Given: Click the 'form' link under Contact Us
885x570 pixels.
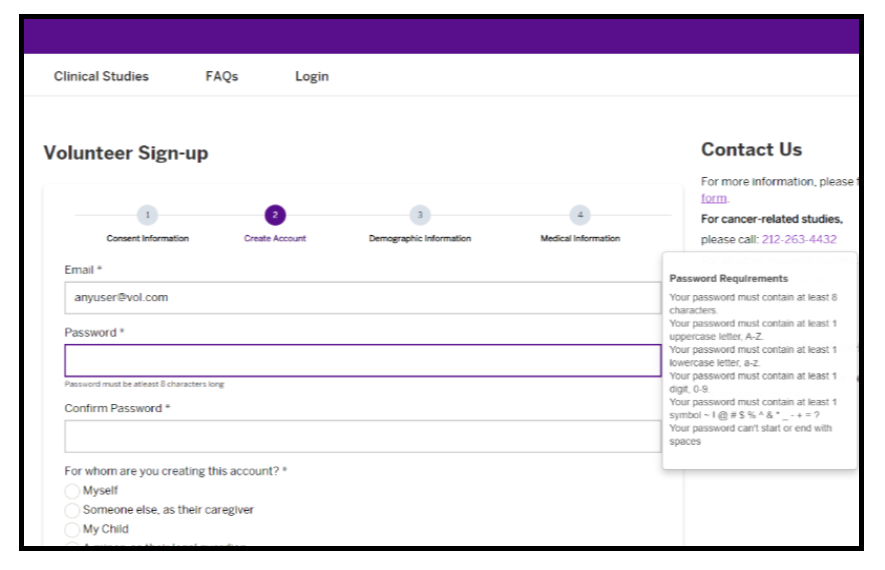Looking at the screenshot, I should point(713,199).
